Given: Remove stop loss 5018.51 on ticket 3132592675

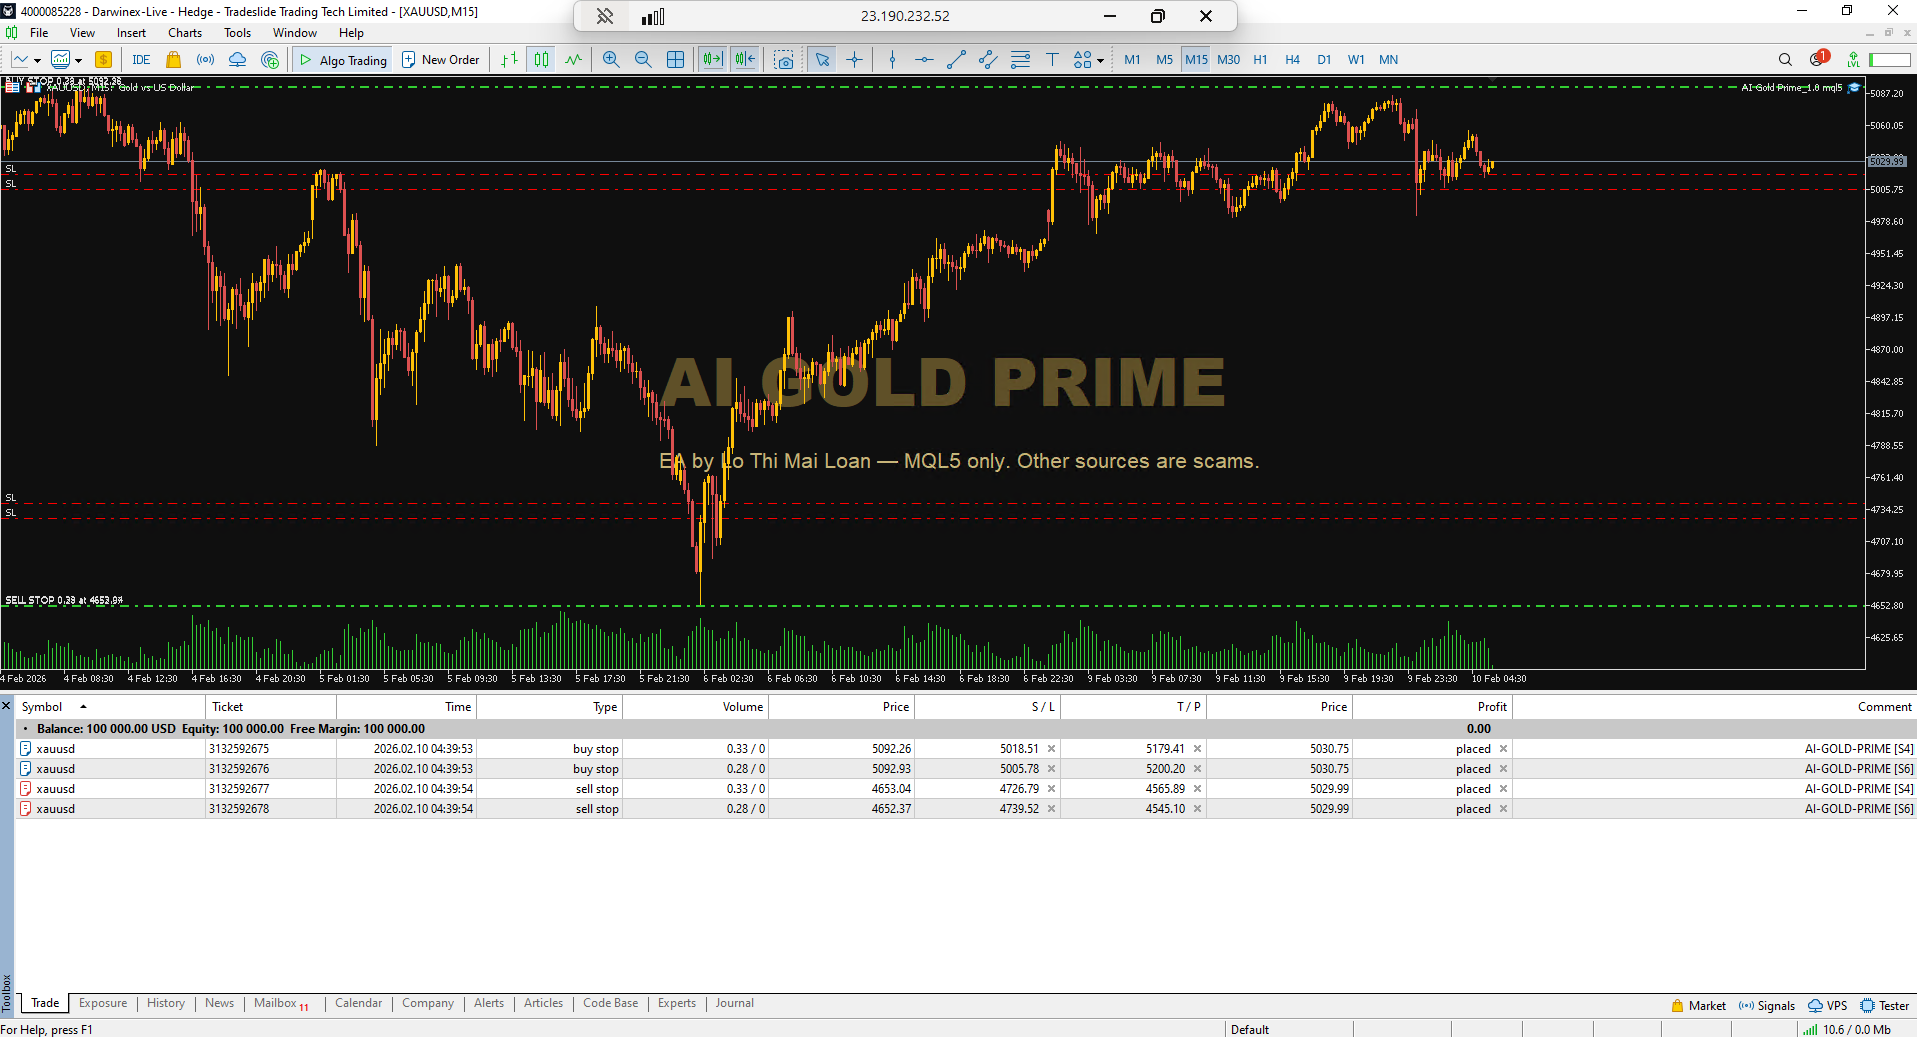Looking at the screenshot, I should pos(1051,749).
